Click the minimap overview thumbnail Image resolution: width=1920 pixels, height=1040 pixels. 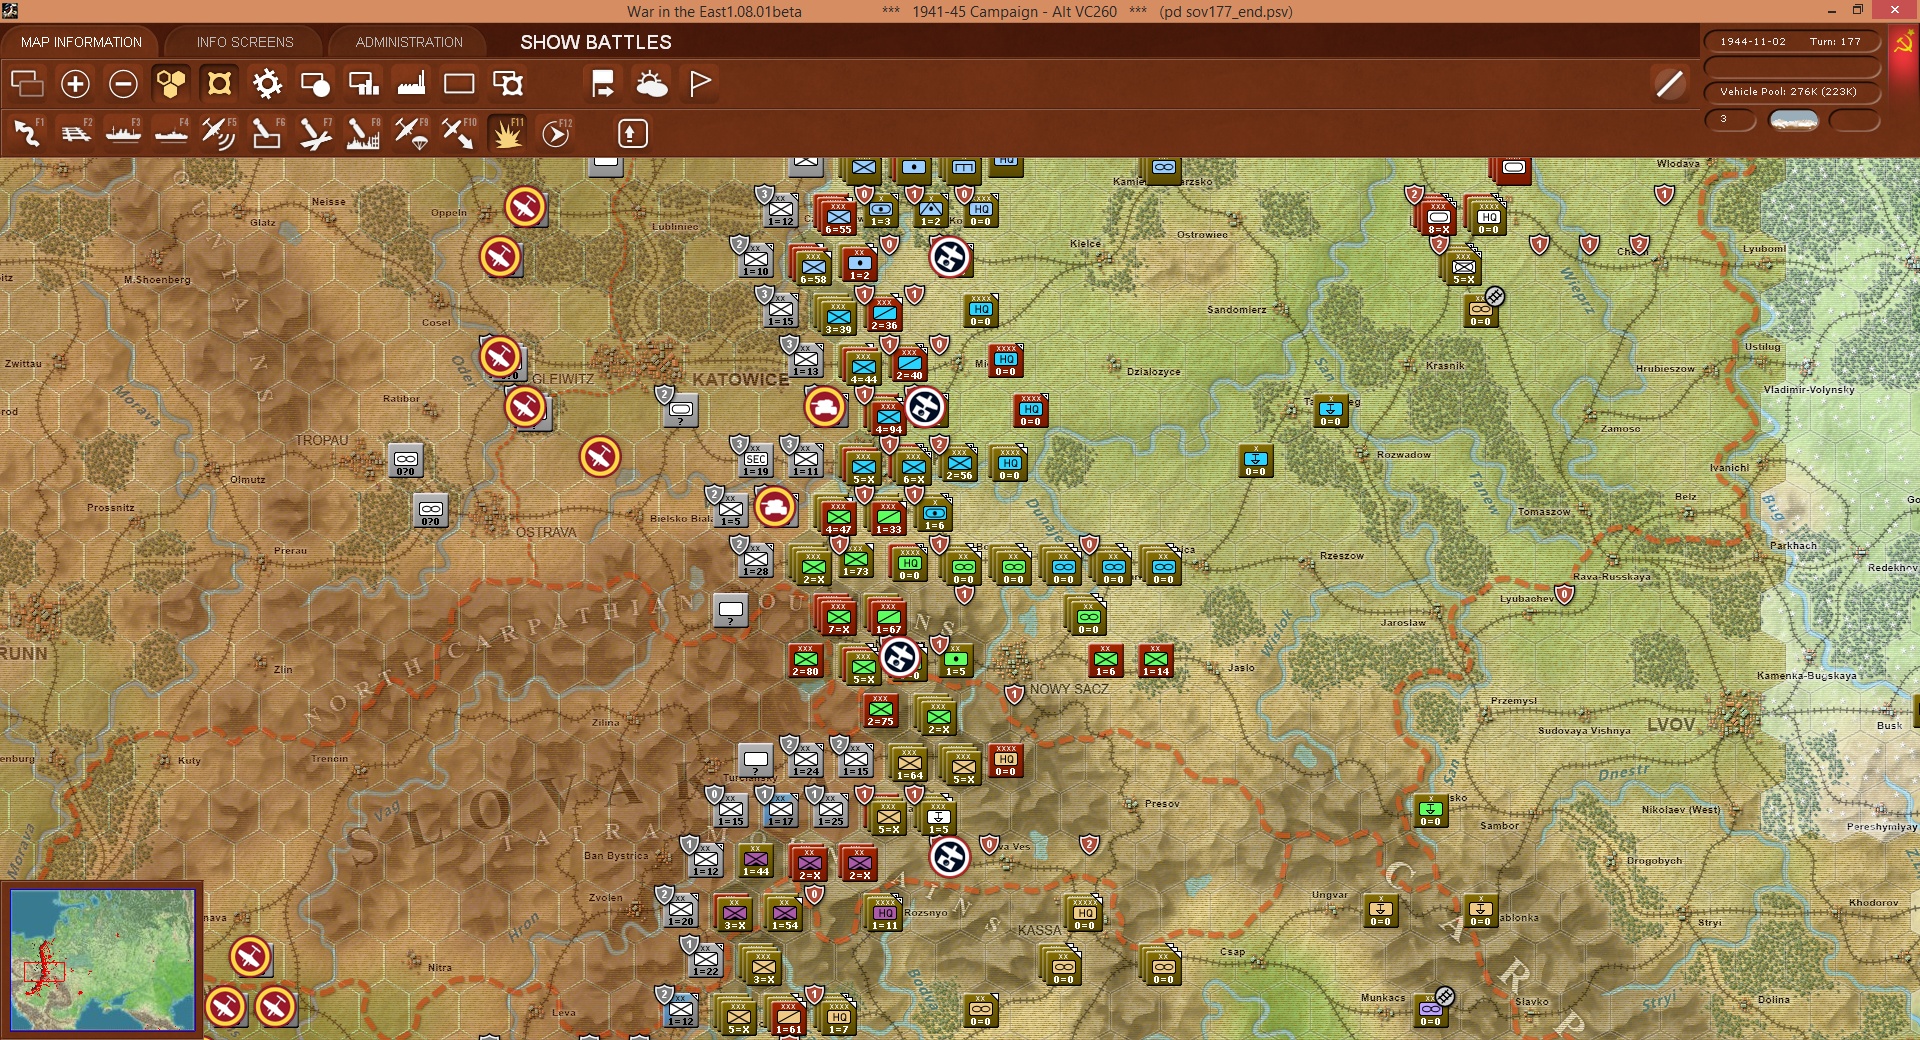(102, 960)
